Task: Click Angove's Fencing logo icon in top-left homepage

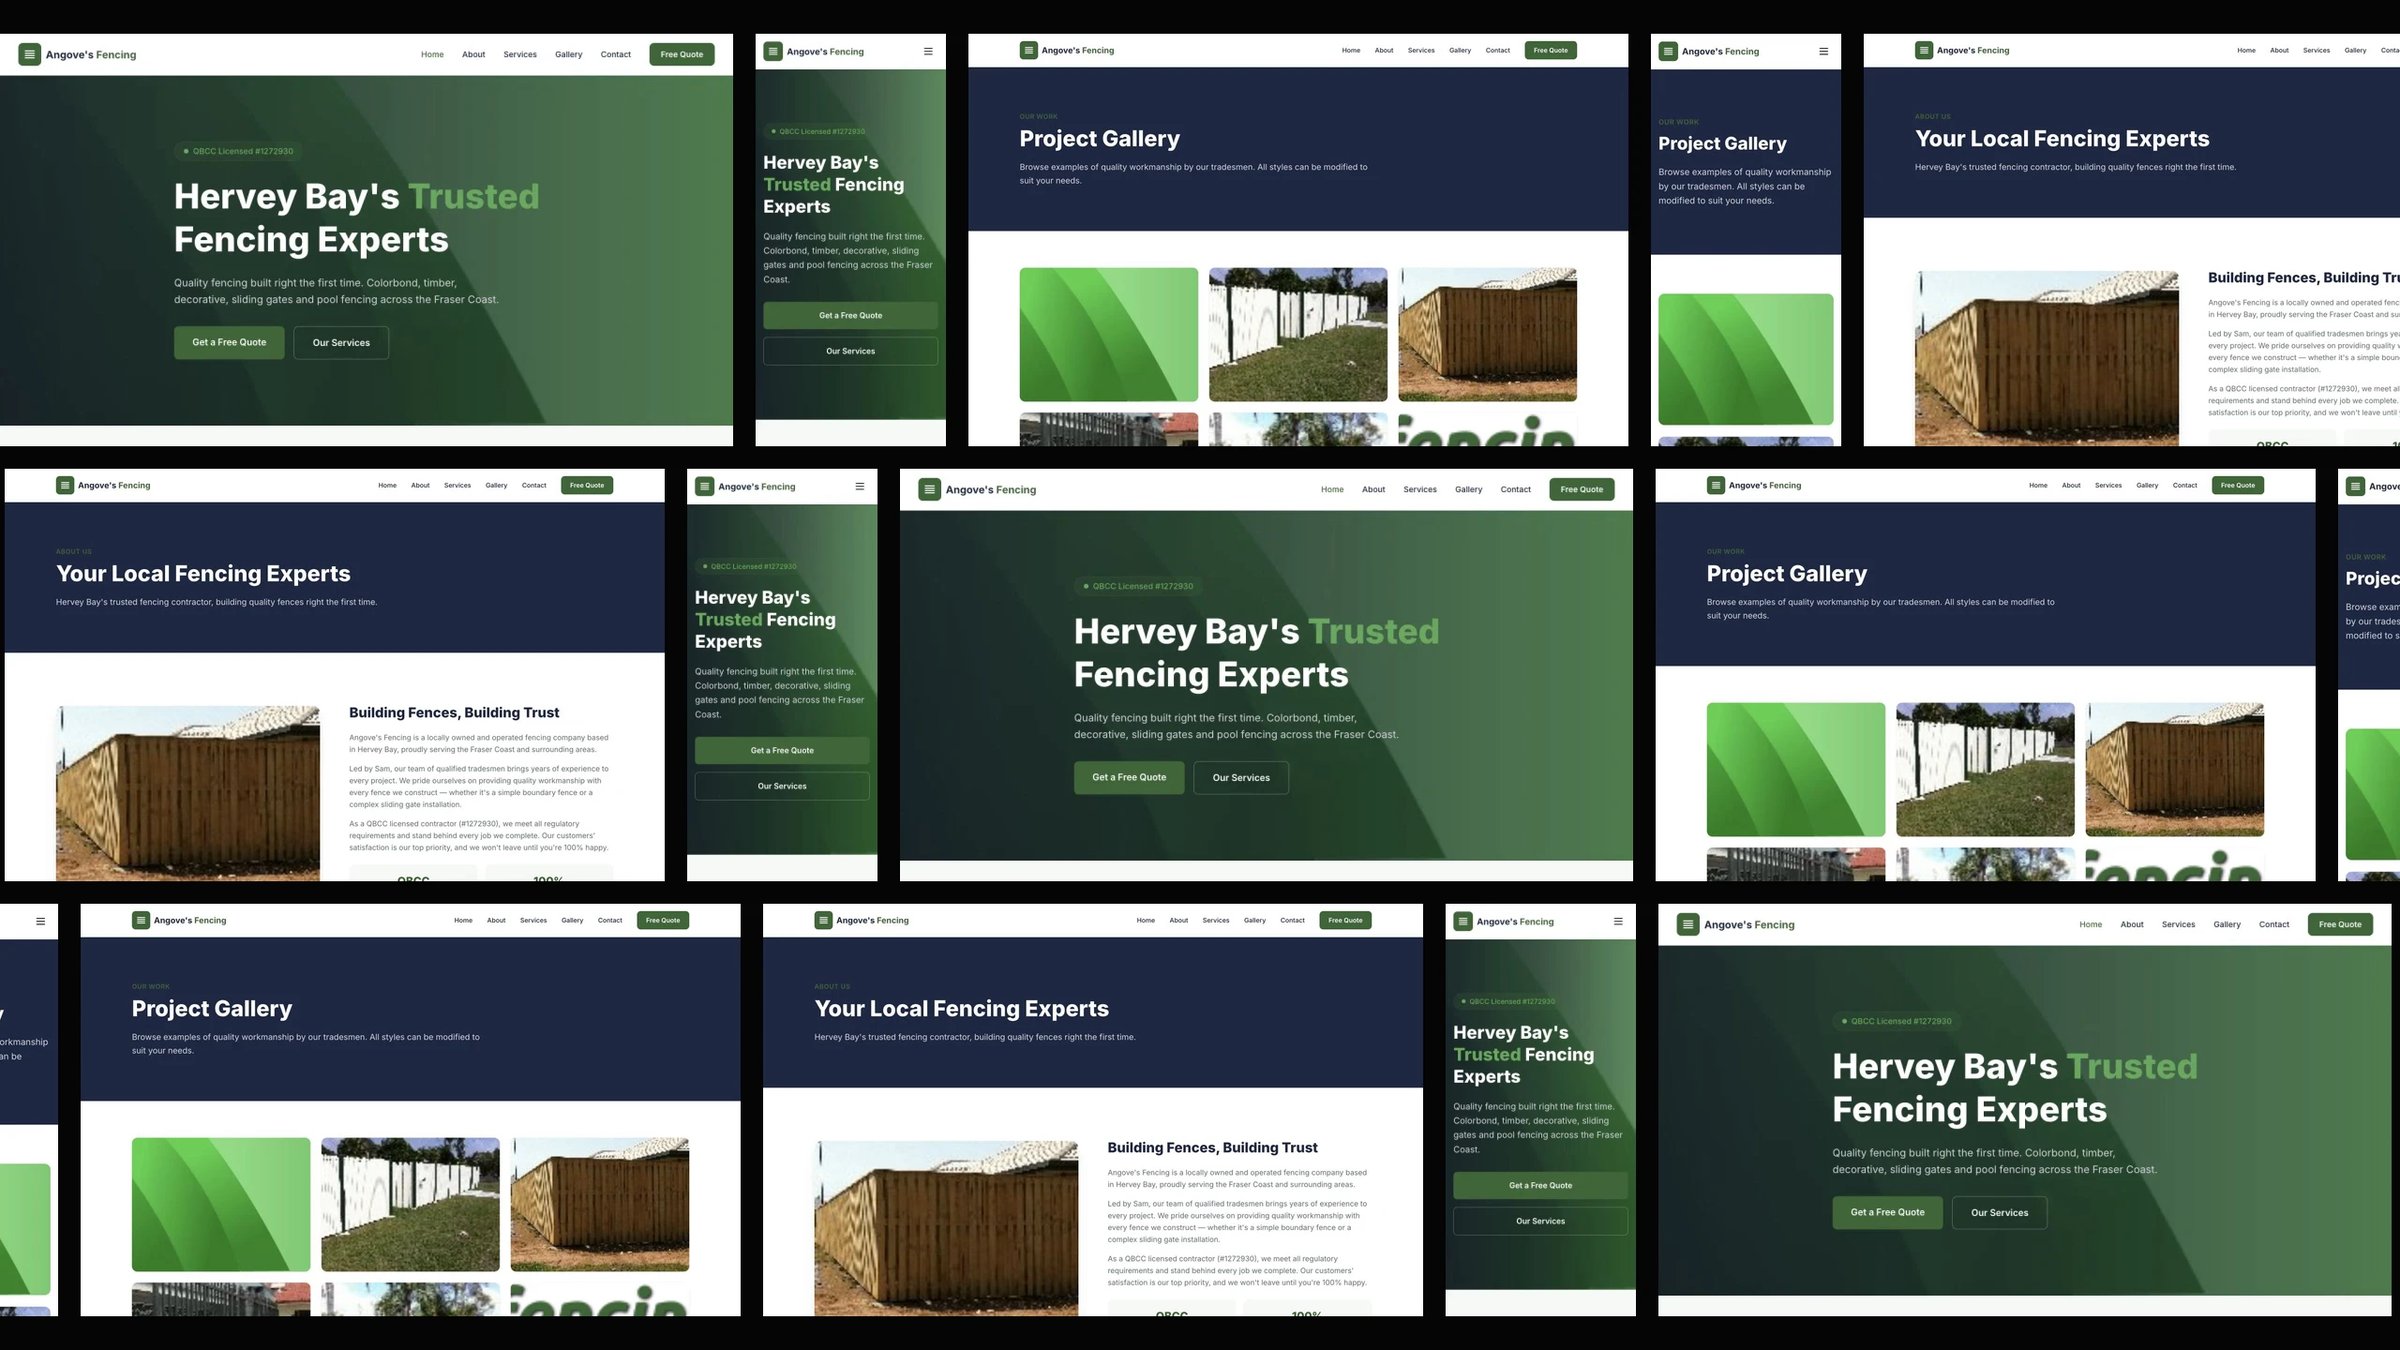Action: pos(30,54)
